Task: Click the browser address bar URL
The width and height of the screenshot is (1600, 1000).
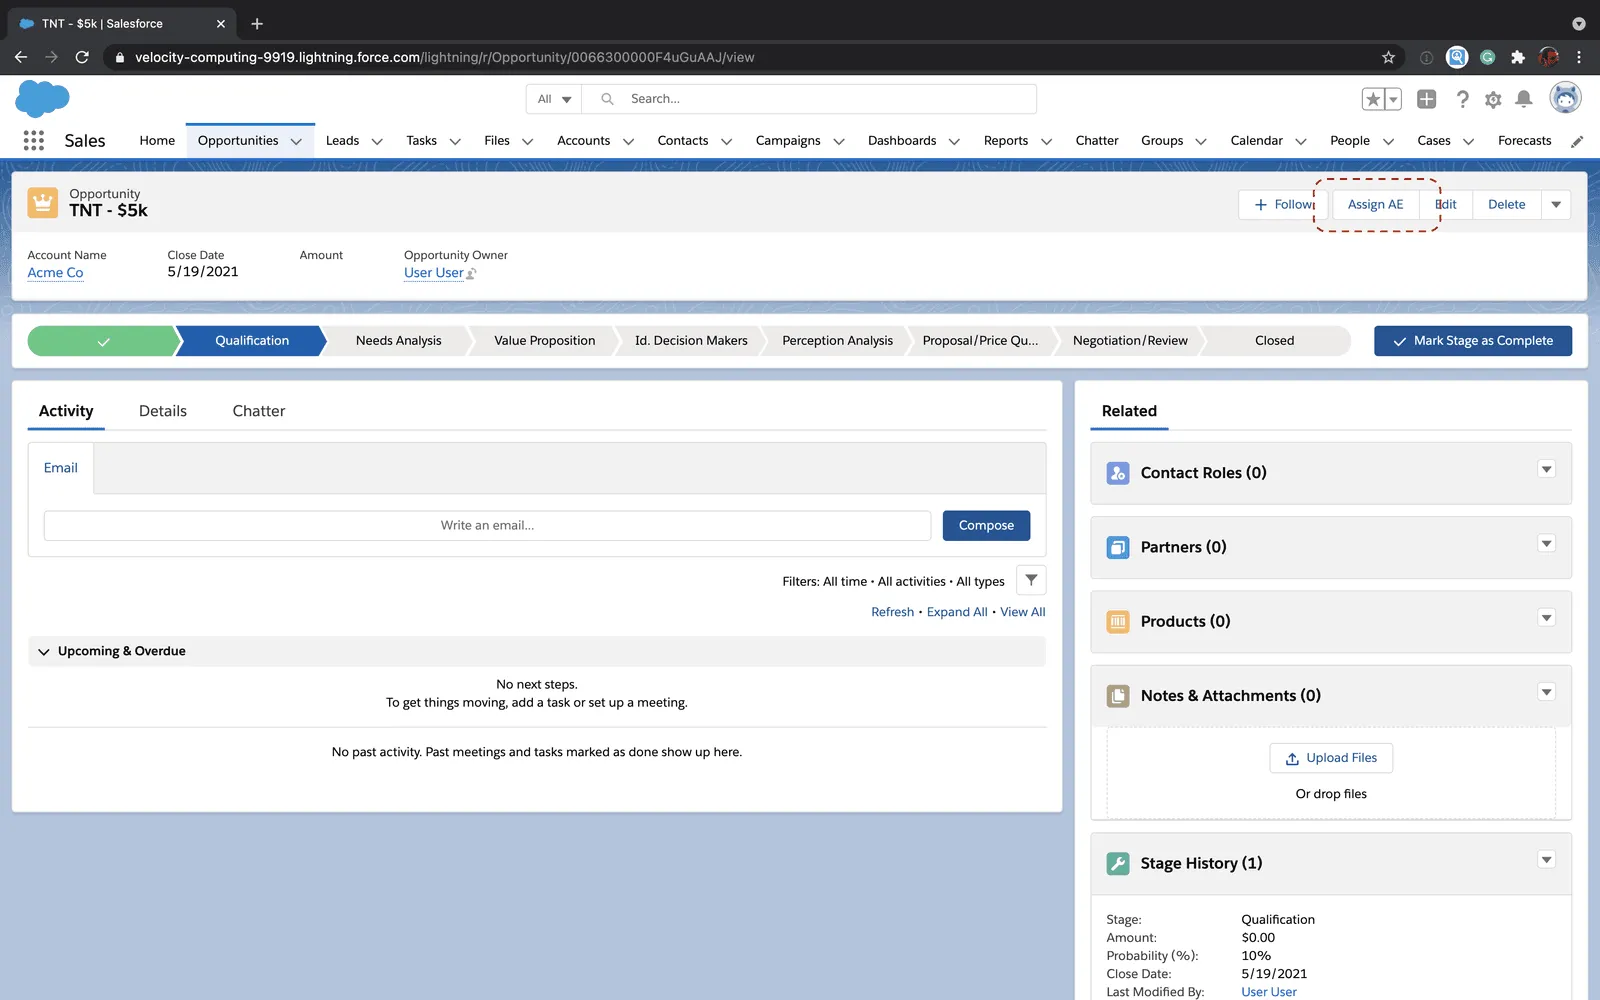Action: click(445, 57)
